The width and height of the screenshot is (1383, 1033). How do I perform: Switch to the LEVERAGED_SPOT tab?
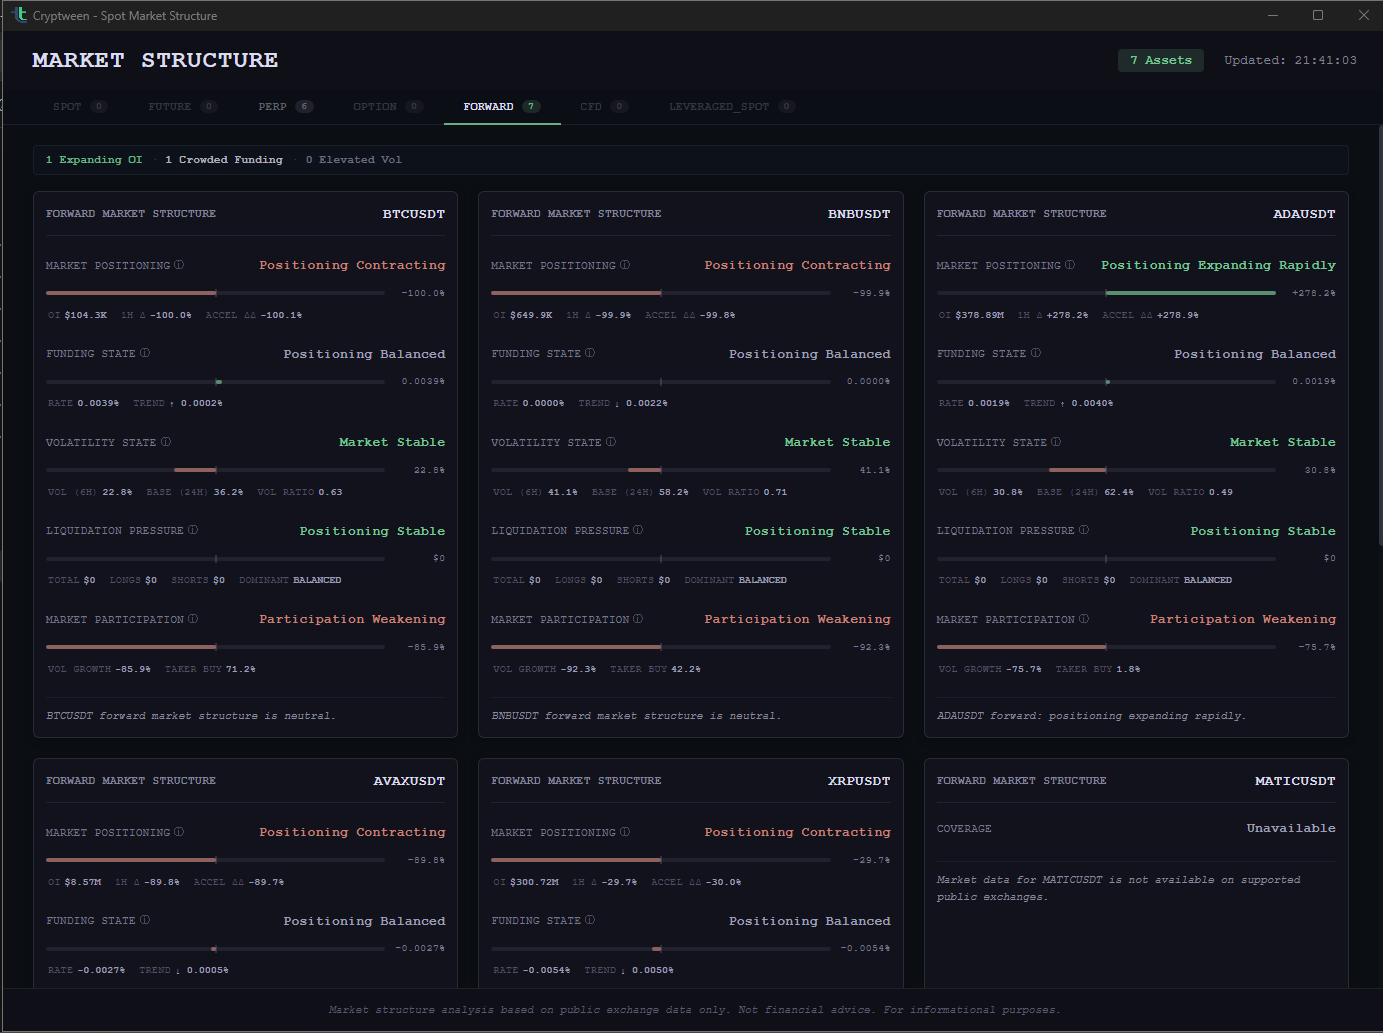[x=732, y=106]
